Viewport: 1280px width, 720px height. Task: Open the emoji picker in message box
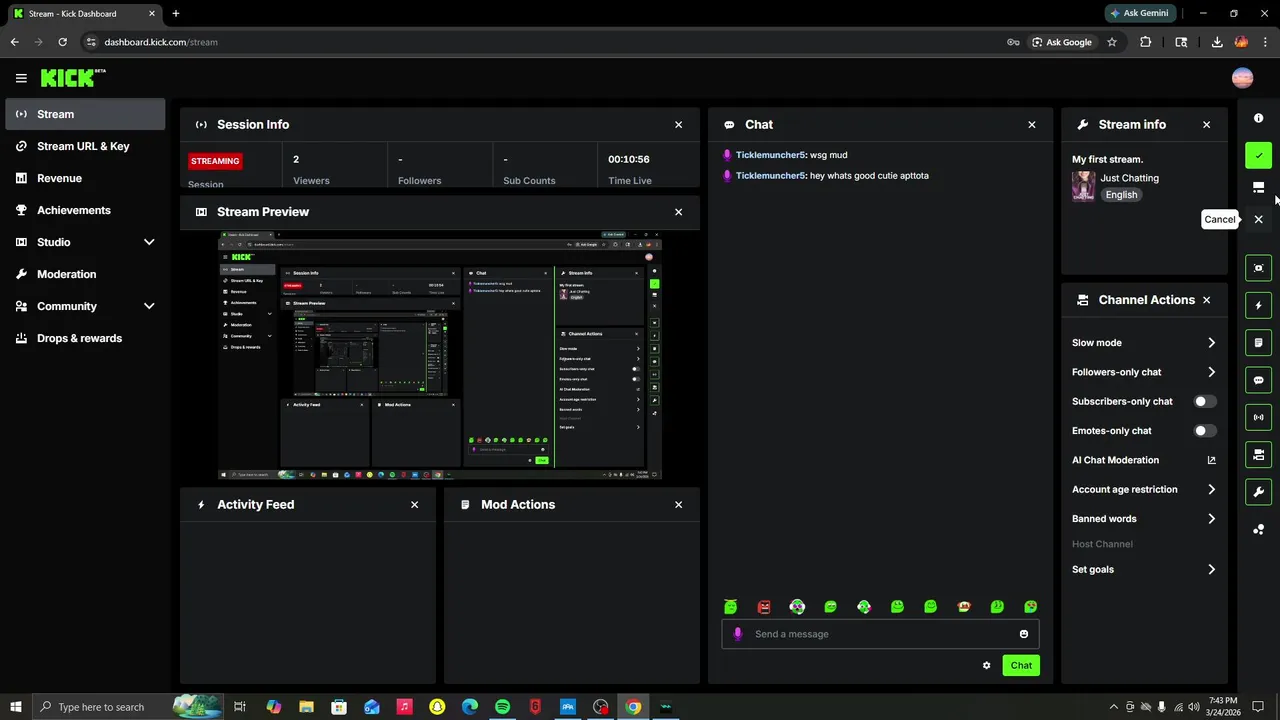[1023, 634]
